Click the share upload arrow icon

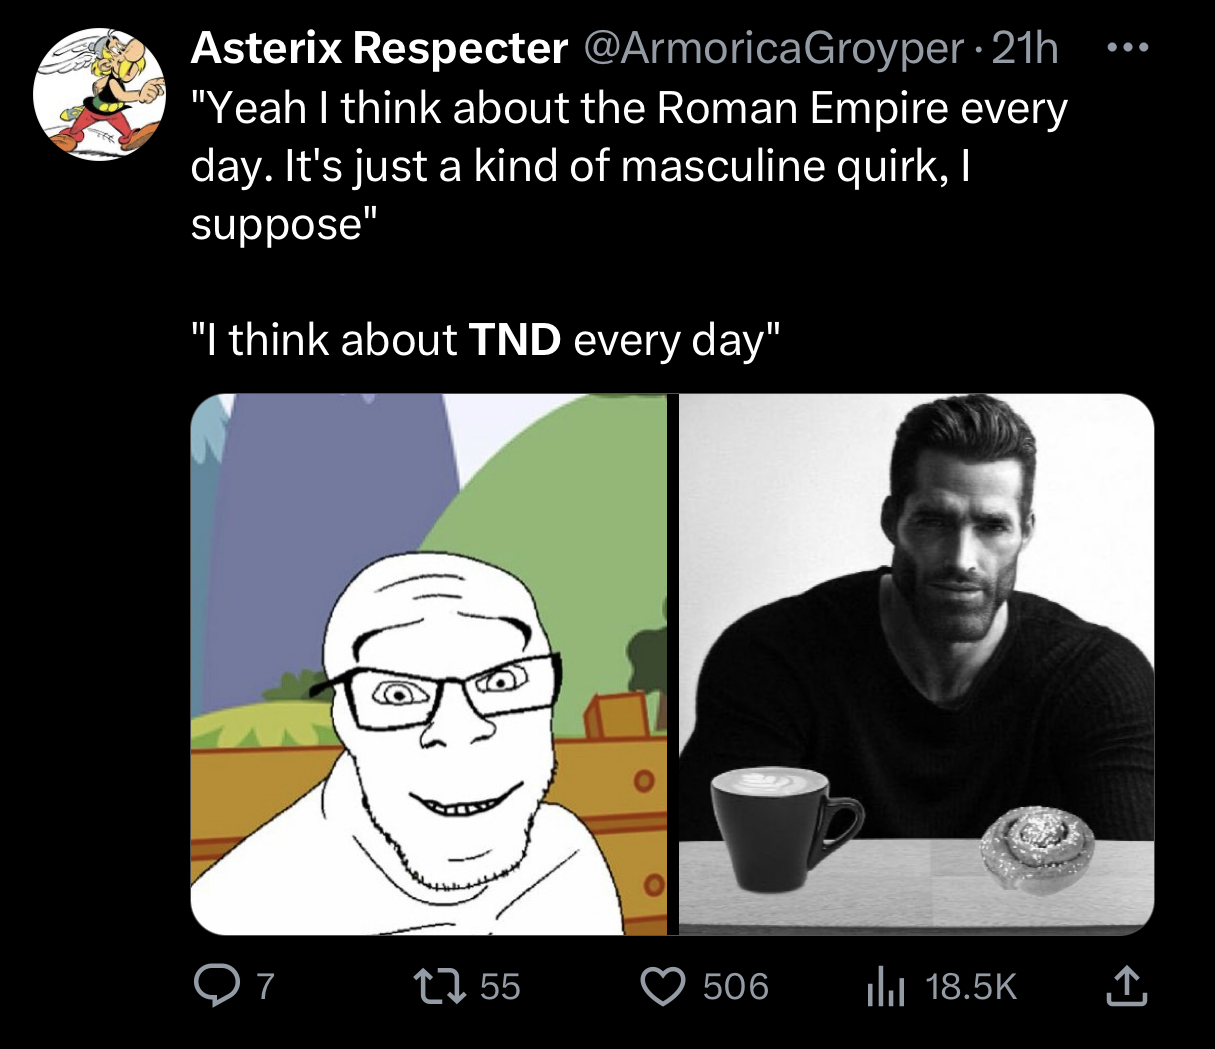point(1126,987)
